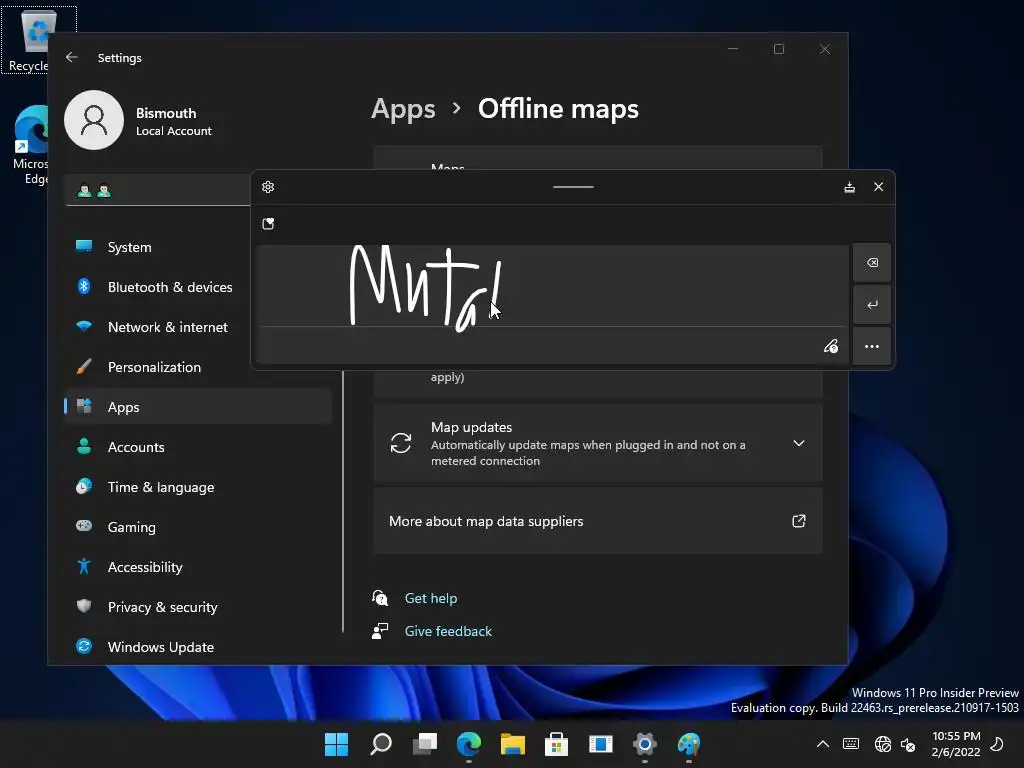Screen dimensions: 1024x768
Task: Open Personalization settings category
Action: [x=197, y=366]
